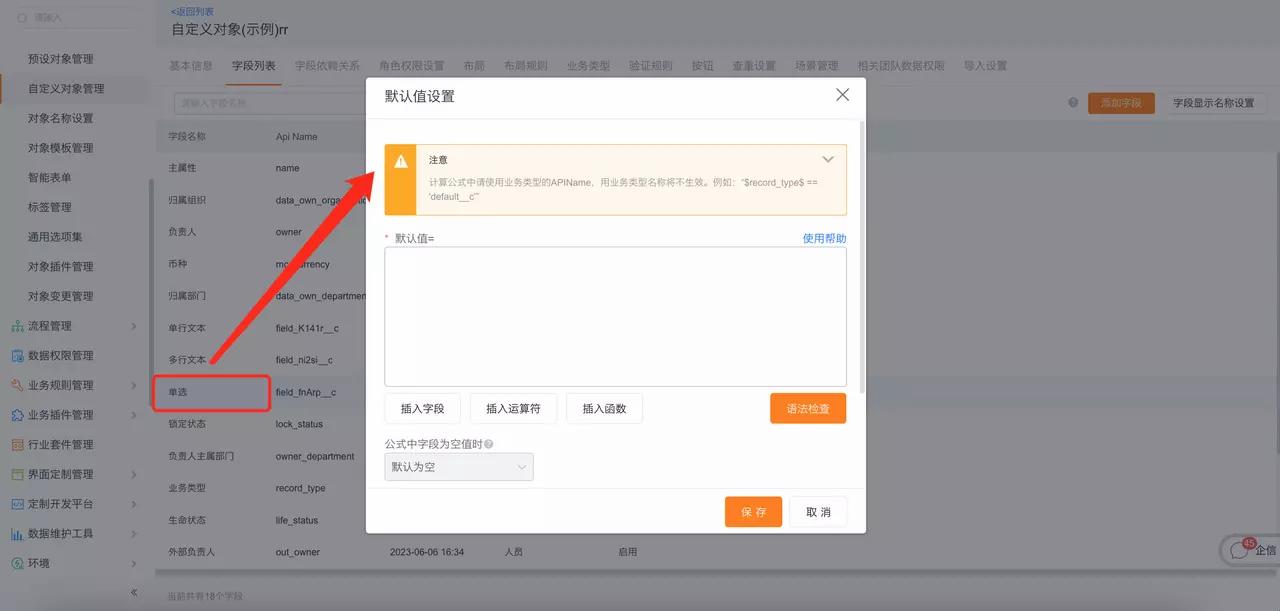Open 对象名称设置 in sidebar
The height and width of the screenshot is (611, 1280).
[60, 118]
